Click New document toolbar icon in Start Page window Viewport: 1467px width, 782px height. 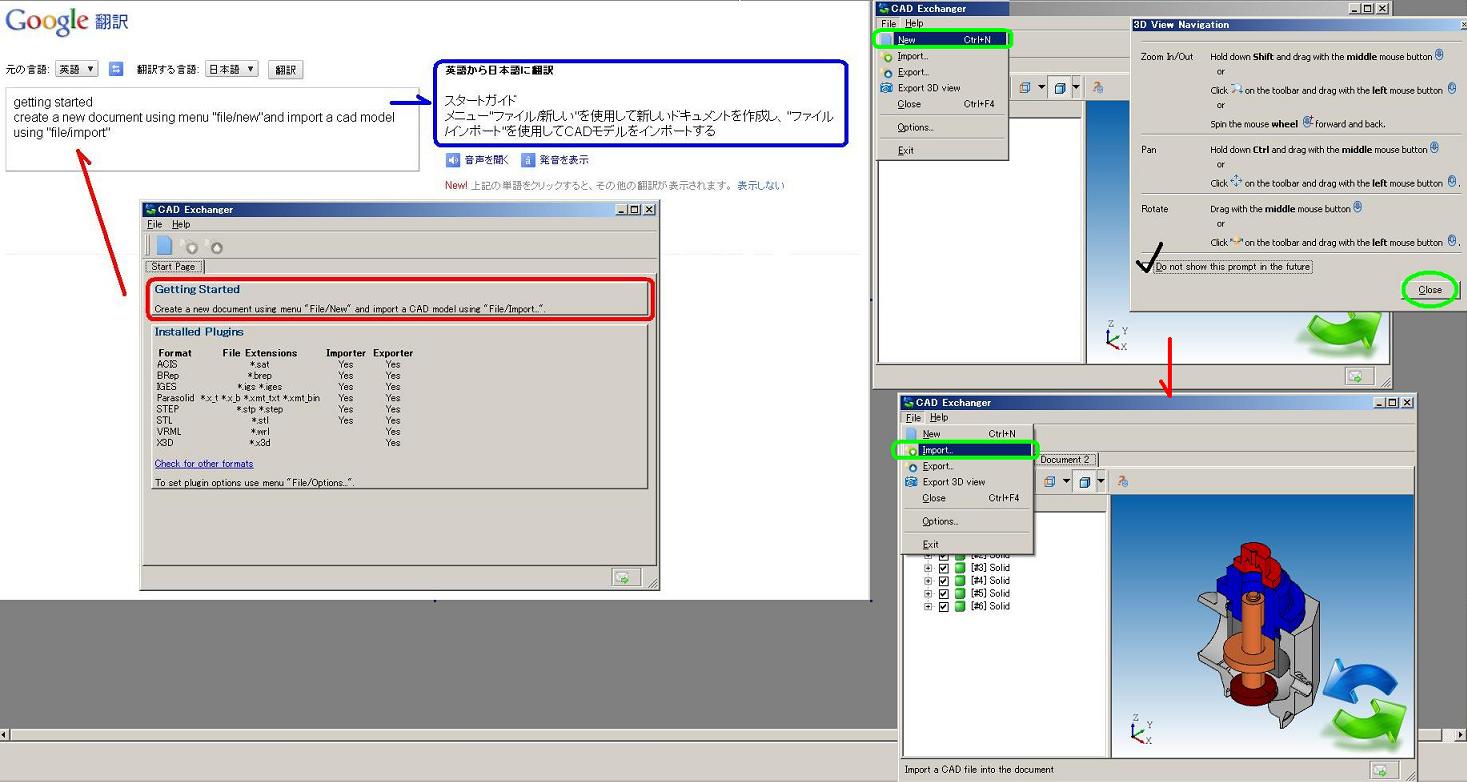164,245
